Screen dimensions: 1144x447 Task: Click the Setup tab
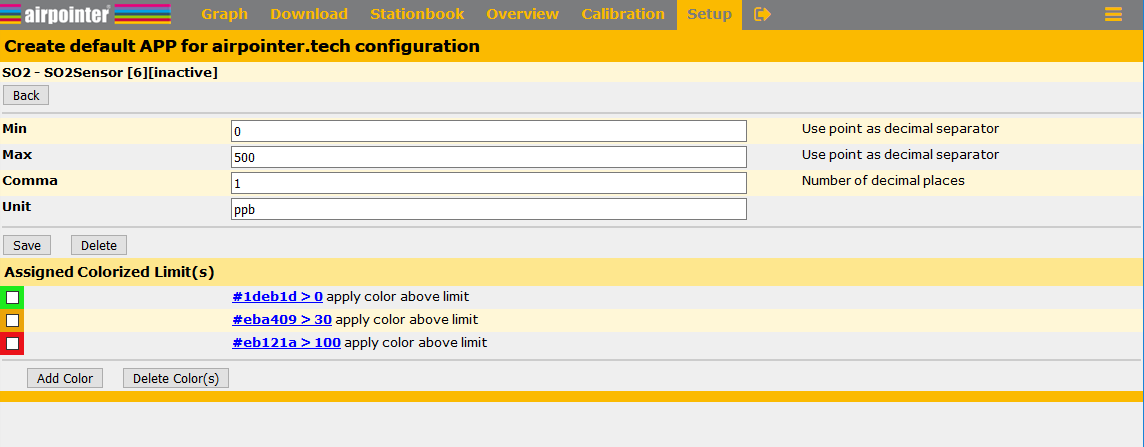tap(709, 14)
